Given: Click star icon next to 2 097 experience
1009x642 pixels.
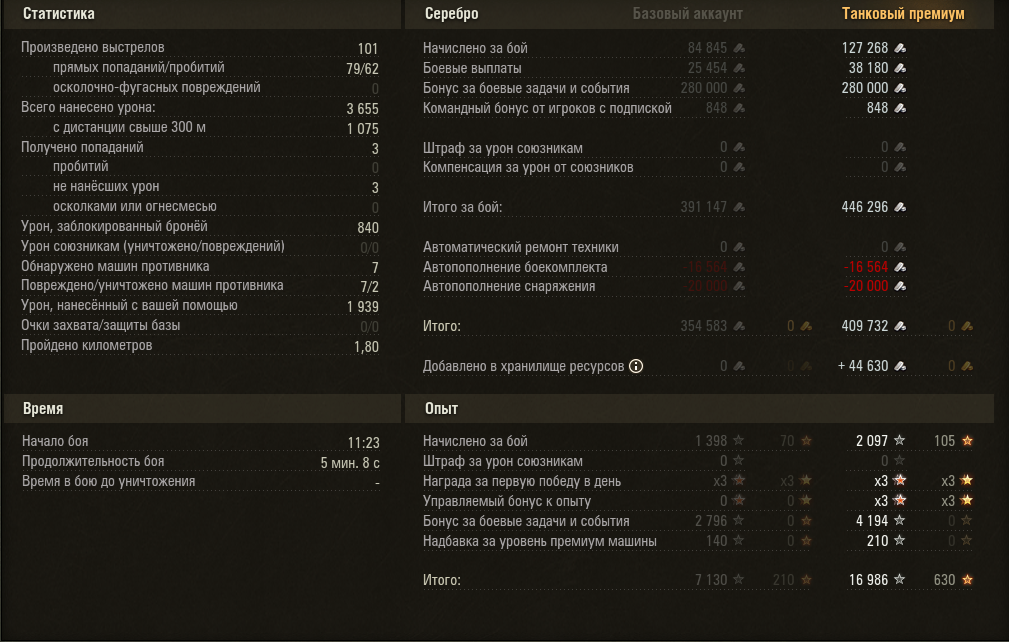Looking at the screenshot, I should click(x=900, y=441).
